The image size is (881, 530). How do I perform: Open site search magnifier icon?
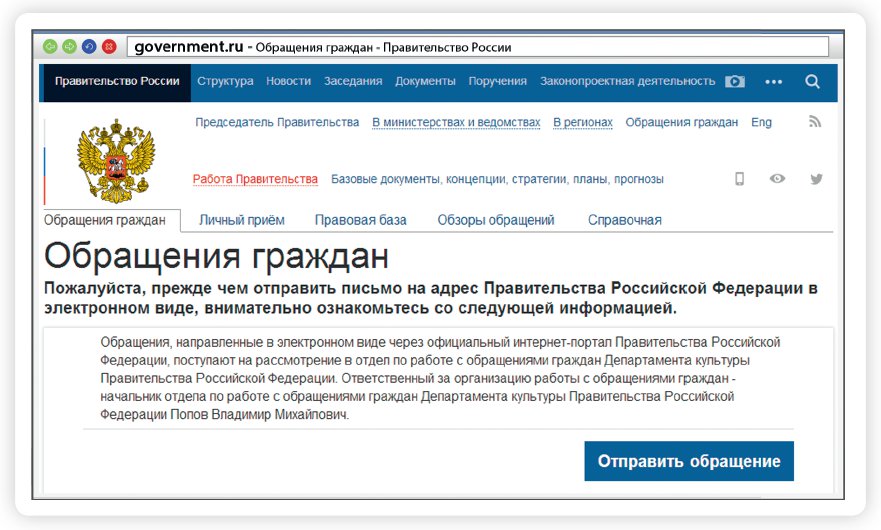coord(812,81)
